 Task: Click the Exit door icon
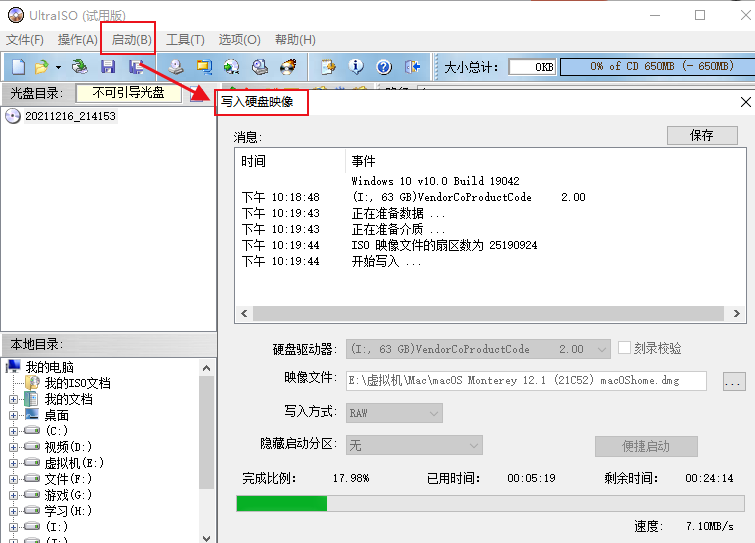tap(413, 66)
